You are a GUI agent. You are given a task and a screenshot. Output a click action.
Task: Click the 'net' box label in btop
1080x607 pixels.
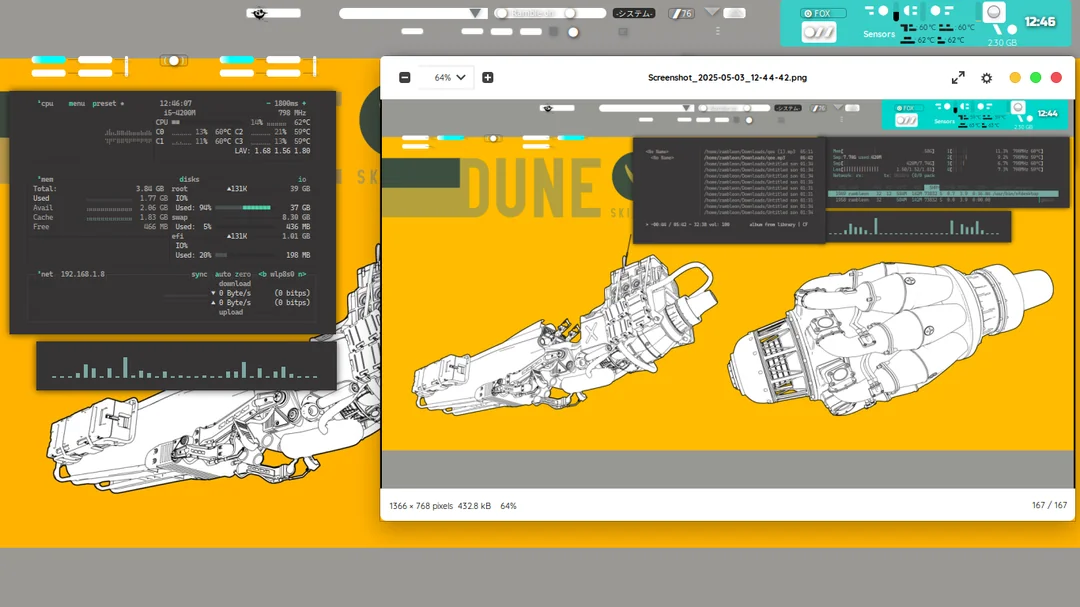tap(47, 274)
